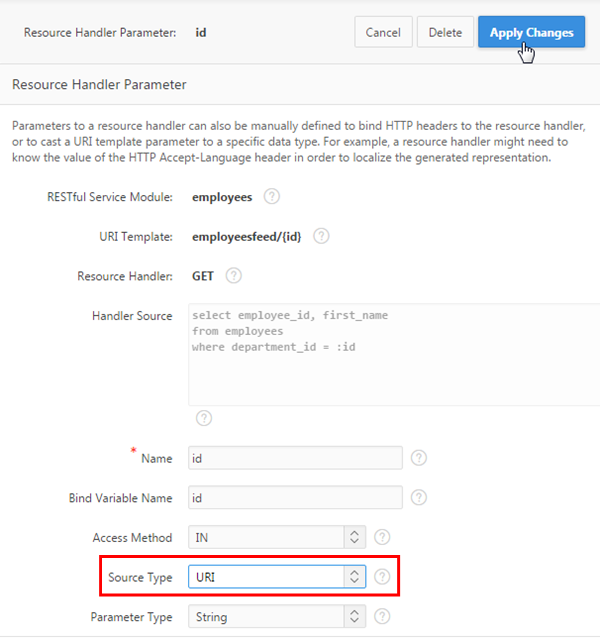Click help icon below Handler Source
Image resolution: width=600 pixels, height=638 pixels.
(204, 418)
